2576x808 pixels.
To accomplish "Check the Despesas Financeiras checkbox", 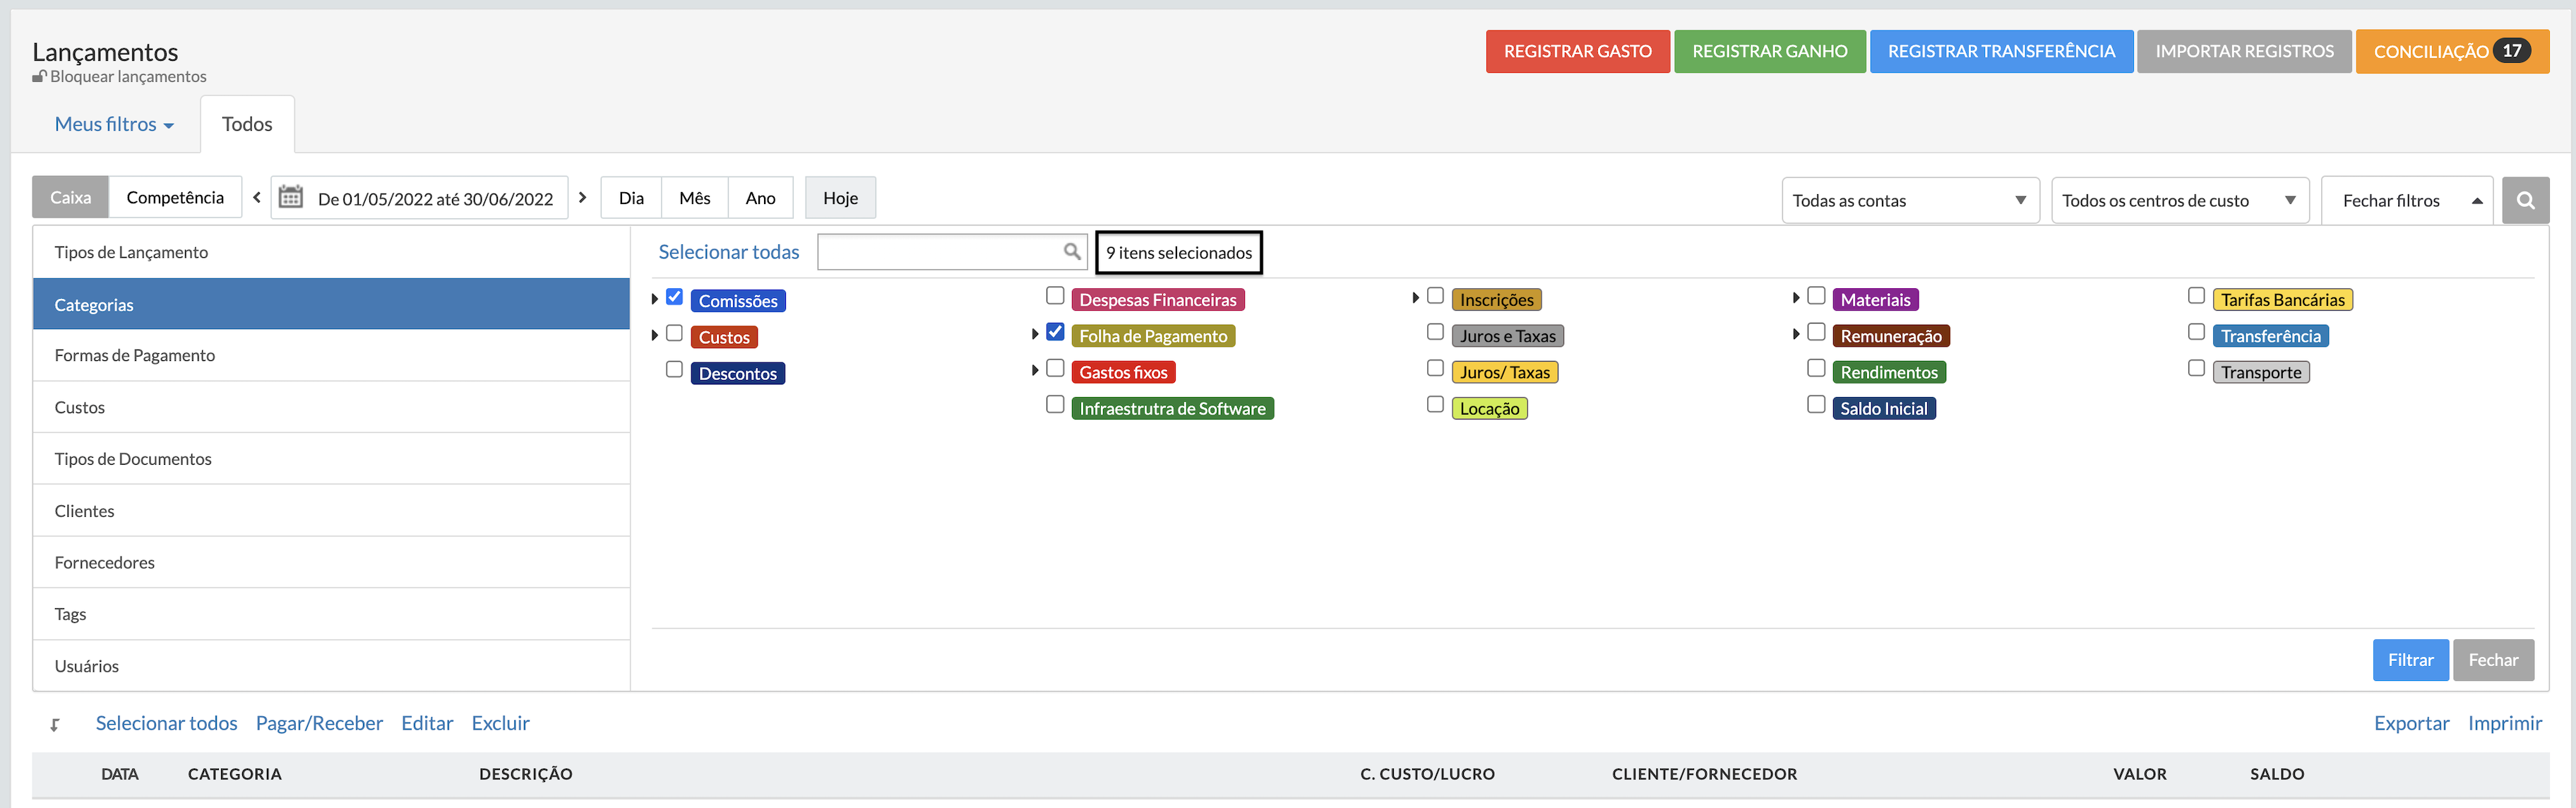I will coord(1055,296).
